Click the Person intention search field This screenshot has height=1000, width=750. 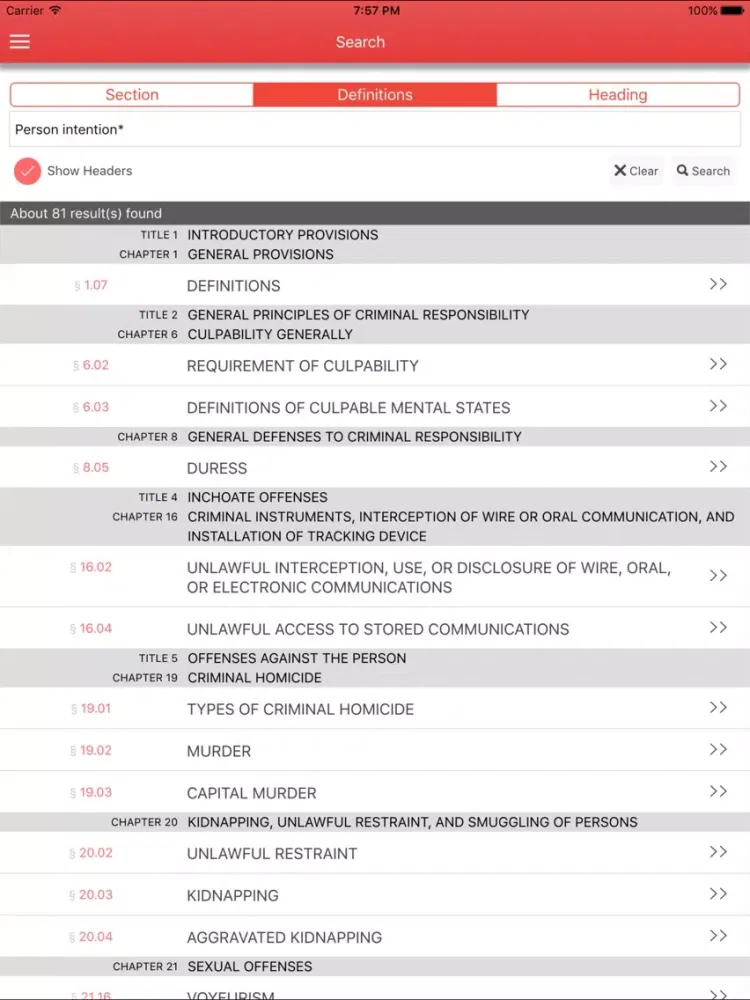pyautogui.click(x=375, y=130)
